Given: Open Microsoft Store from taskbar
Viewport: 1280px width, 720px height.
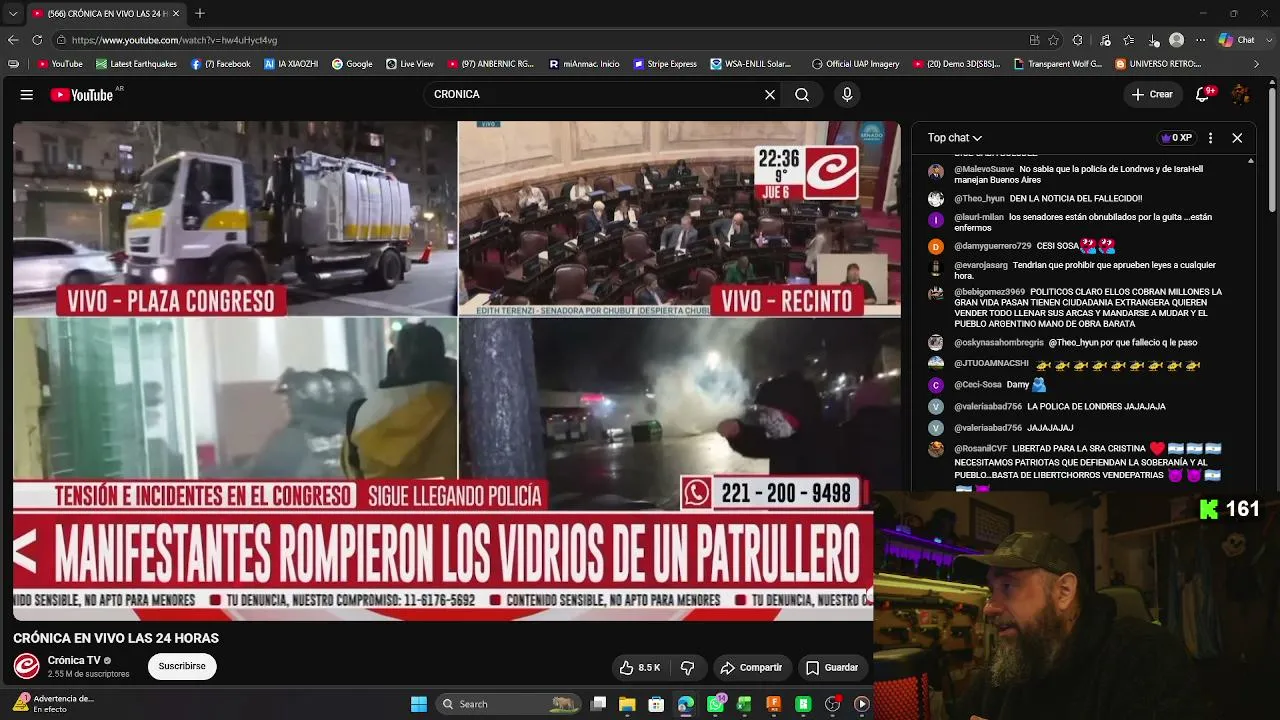Looking at the screenshot, I should click(x=656, y=704).
